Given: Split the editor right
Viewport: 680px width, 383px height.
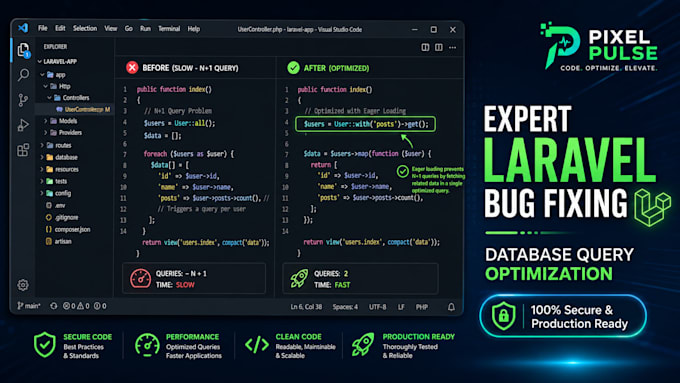Looking at the screenshot, I should pyautogui.click(x=425, y=47).
